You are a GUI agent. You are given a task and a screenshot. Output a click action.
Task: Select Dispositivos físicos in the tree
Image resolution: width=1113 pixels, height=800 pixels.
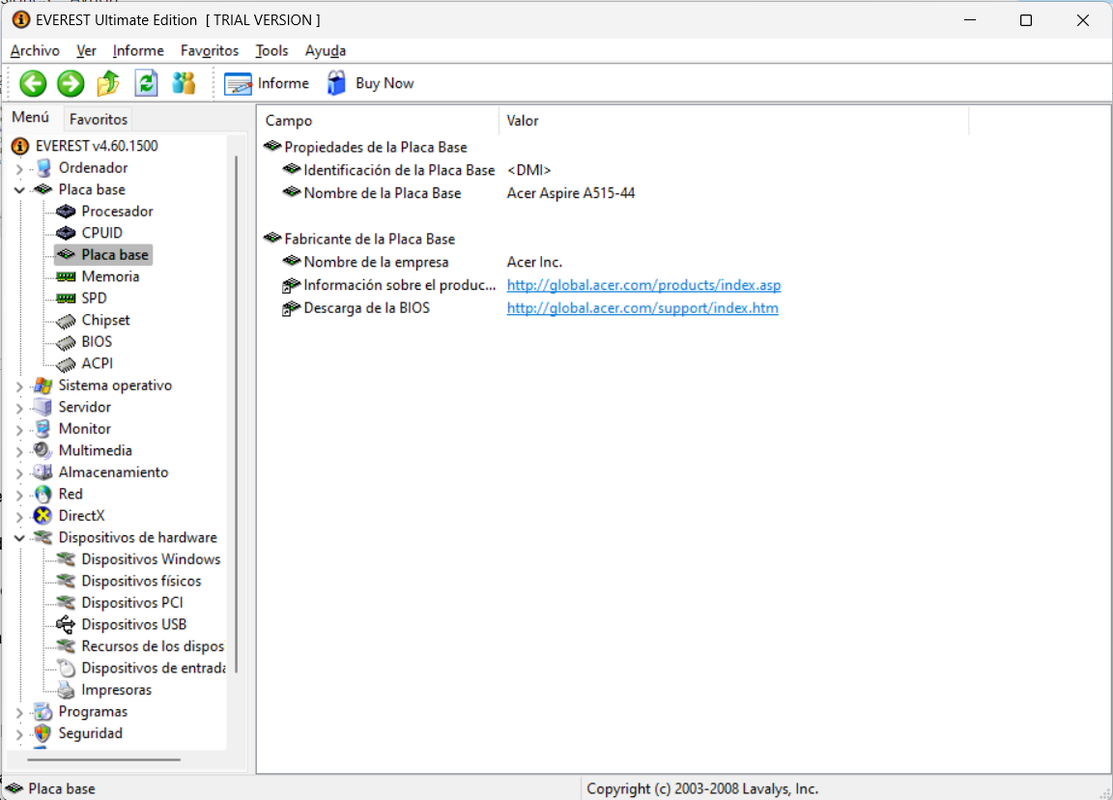click(x=141, y=581)
